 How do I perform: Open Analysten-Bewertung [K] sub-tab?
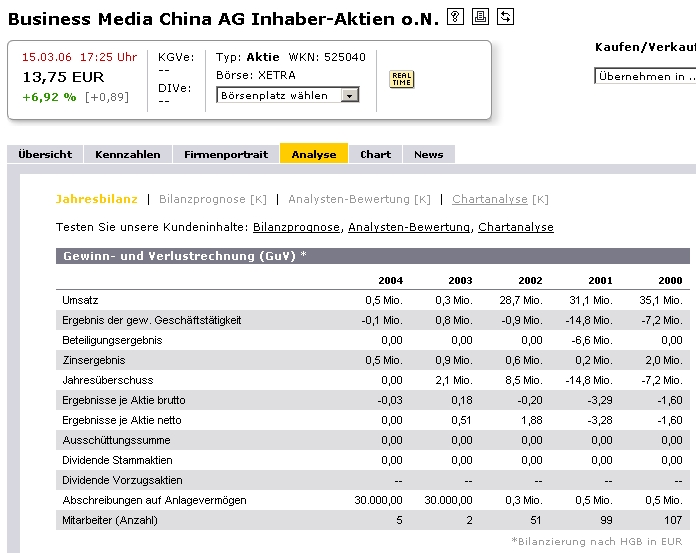tap(360, 199)
